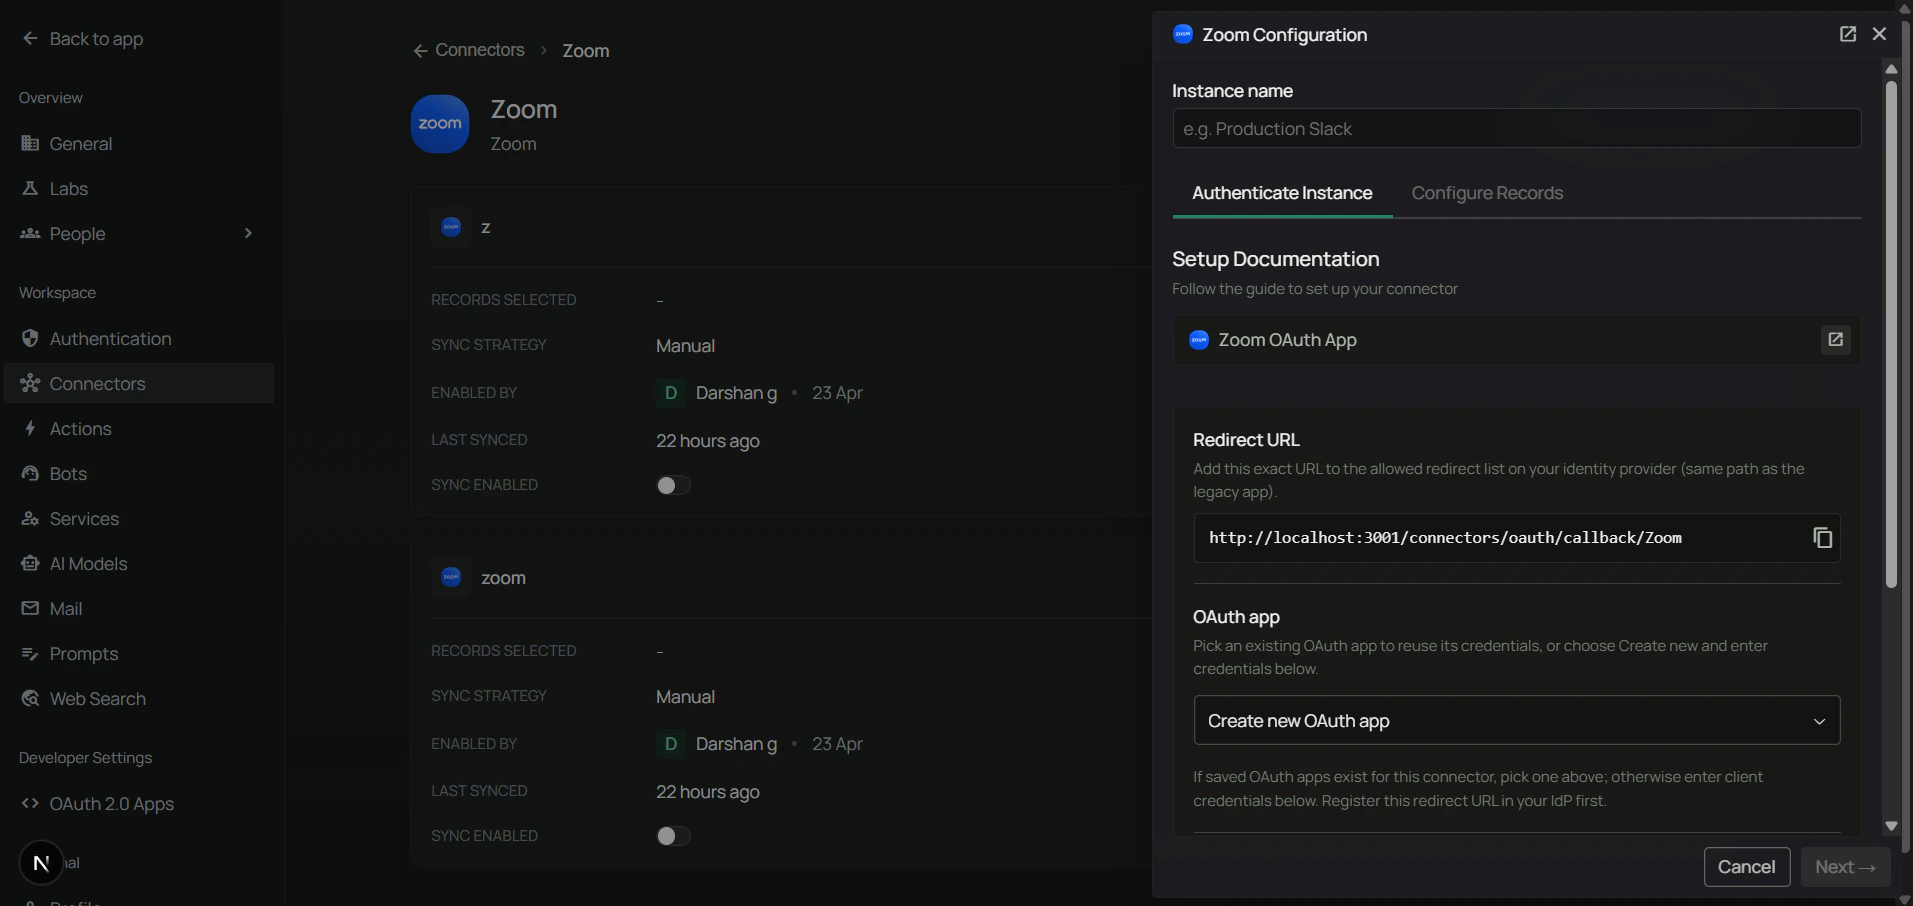Click the 'Redirect URL' heading
Screen dimensions: 1913x906
point(1246,440)
